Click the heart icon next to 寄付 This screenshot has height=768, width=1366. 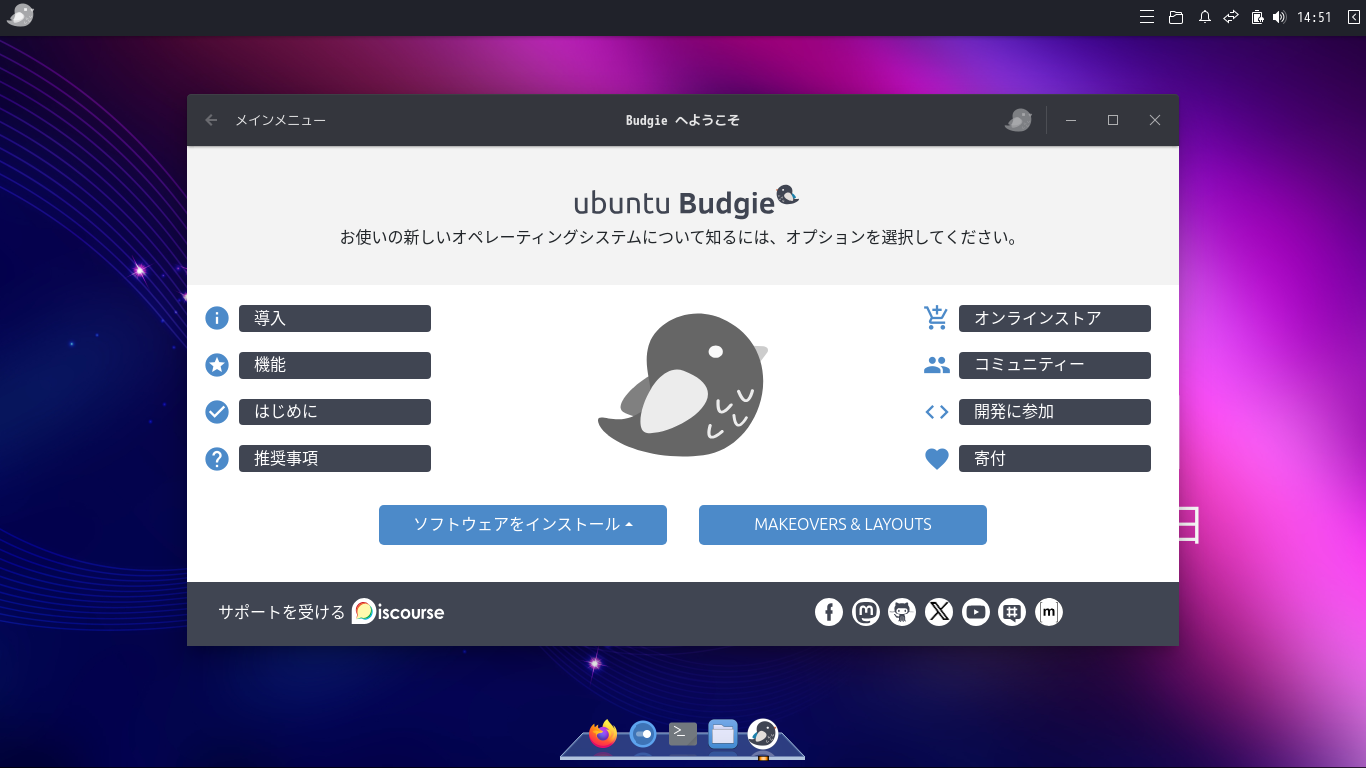tap(936, 458)
